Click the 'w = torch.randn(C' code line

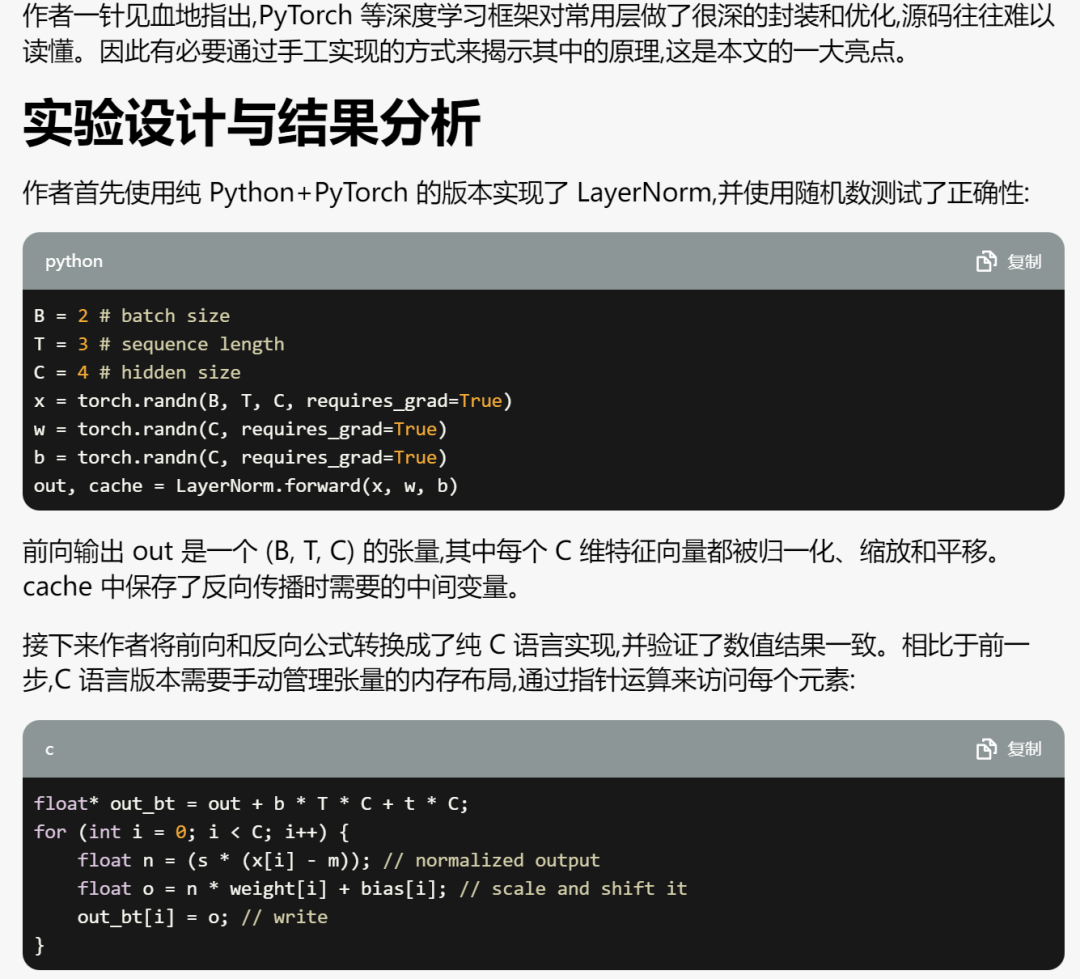pyautogui.click(x=240, y=429)
